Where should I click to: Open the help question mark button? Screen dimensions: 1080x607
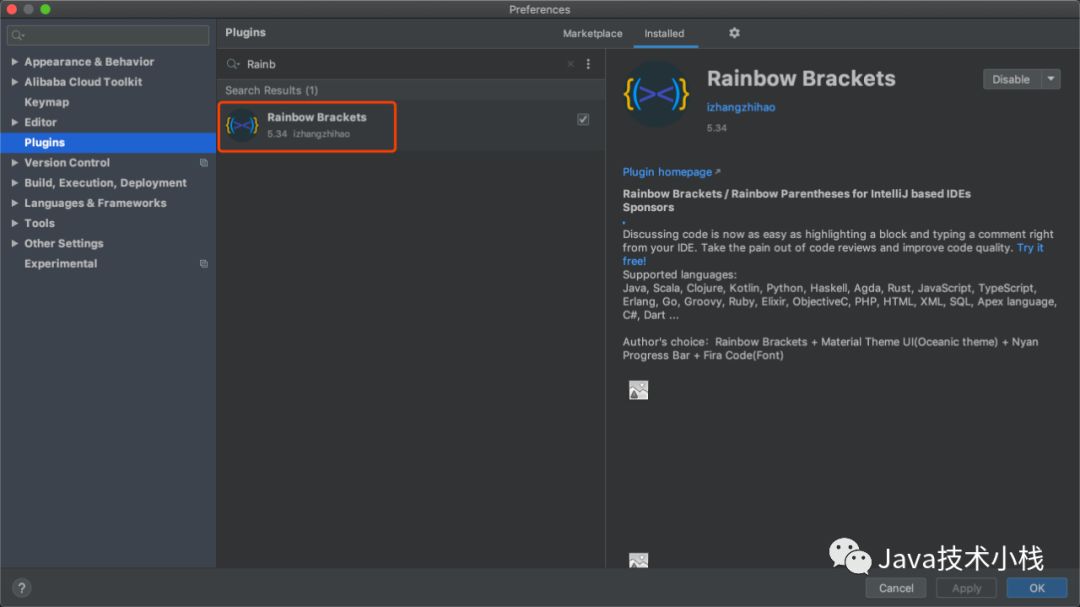(21, 588)
